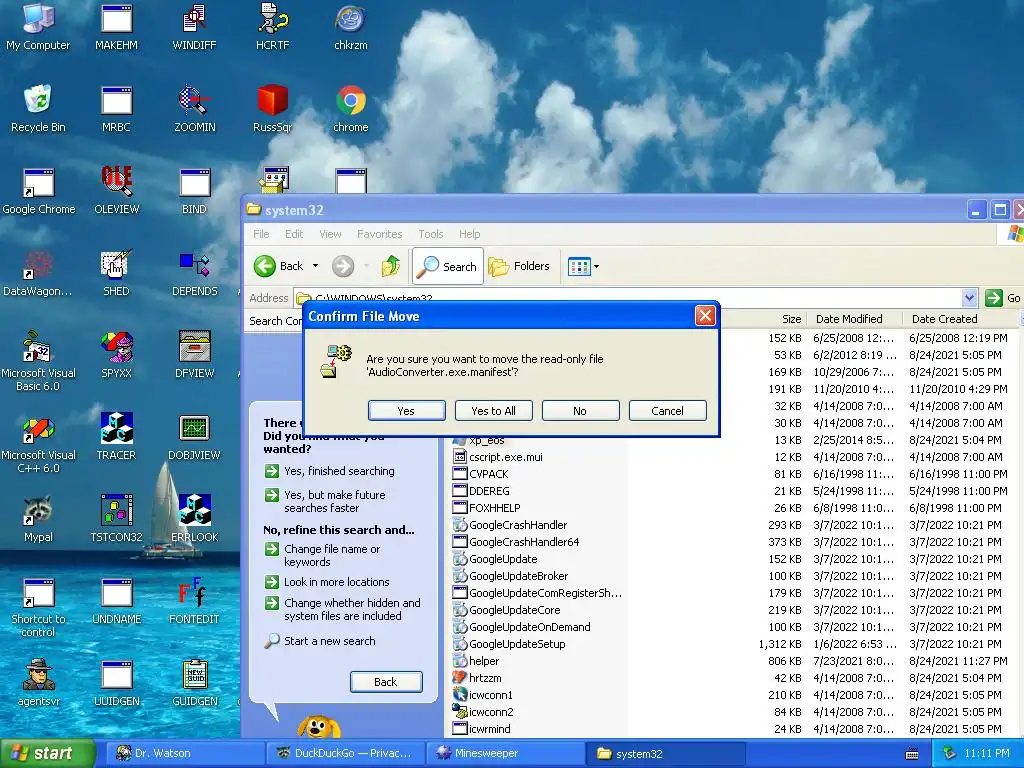Open the Views dropdown button
This screenshot has height=768, width=1024.
583,266
